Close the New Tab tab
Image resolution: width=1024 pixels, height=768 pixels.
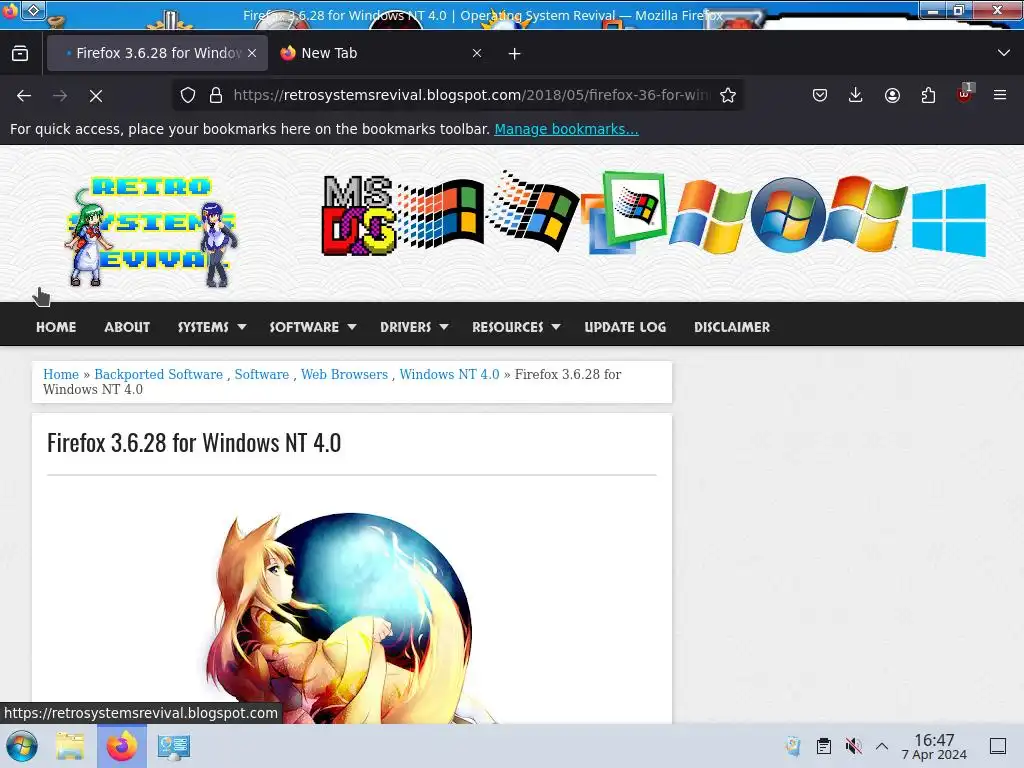click(x=477, y=53)
